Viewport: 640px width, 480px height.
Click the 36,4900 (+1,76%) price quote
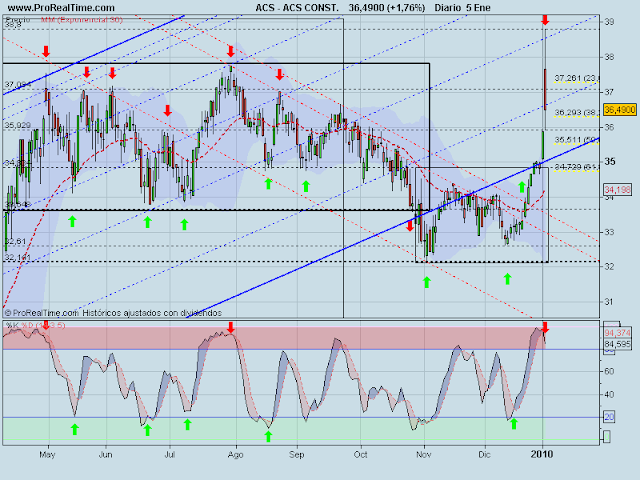point(387,8)
